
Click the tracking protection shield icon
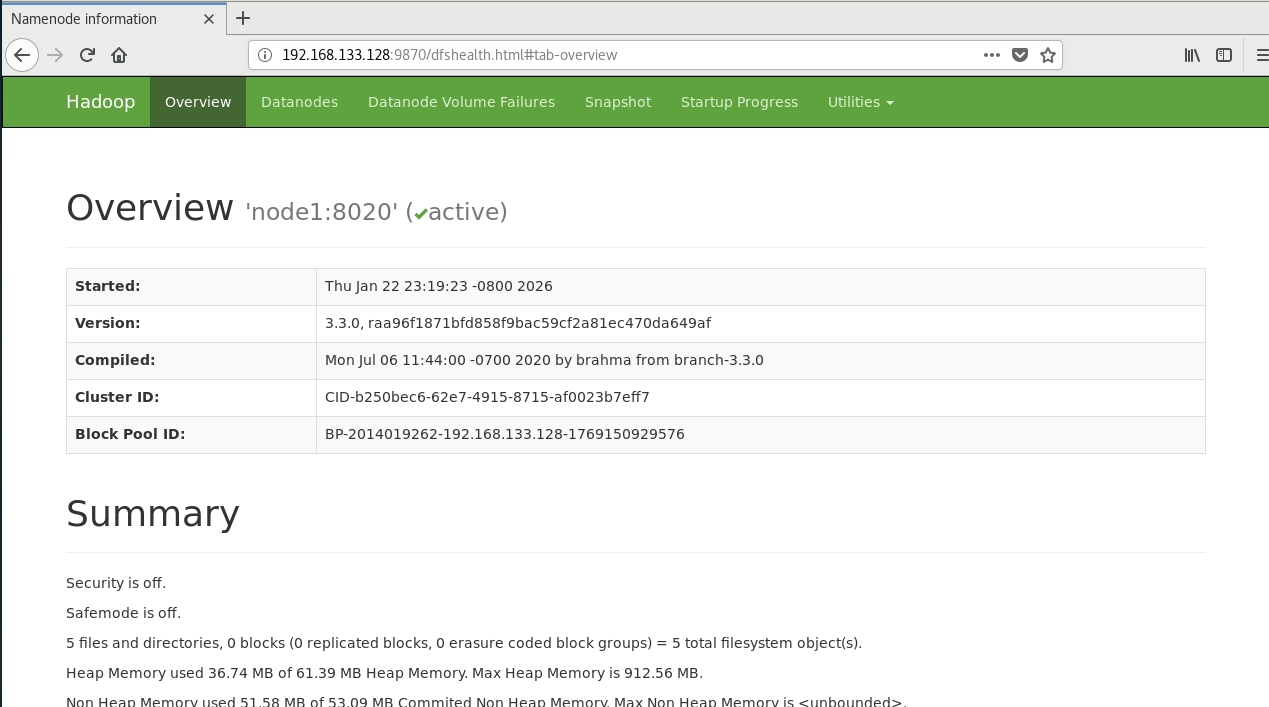[1020, 55]
